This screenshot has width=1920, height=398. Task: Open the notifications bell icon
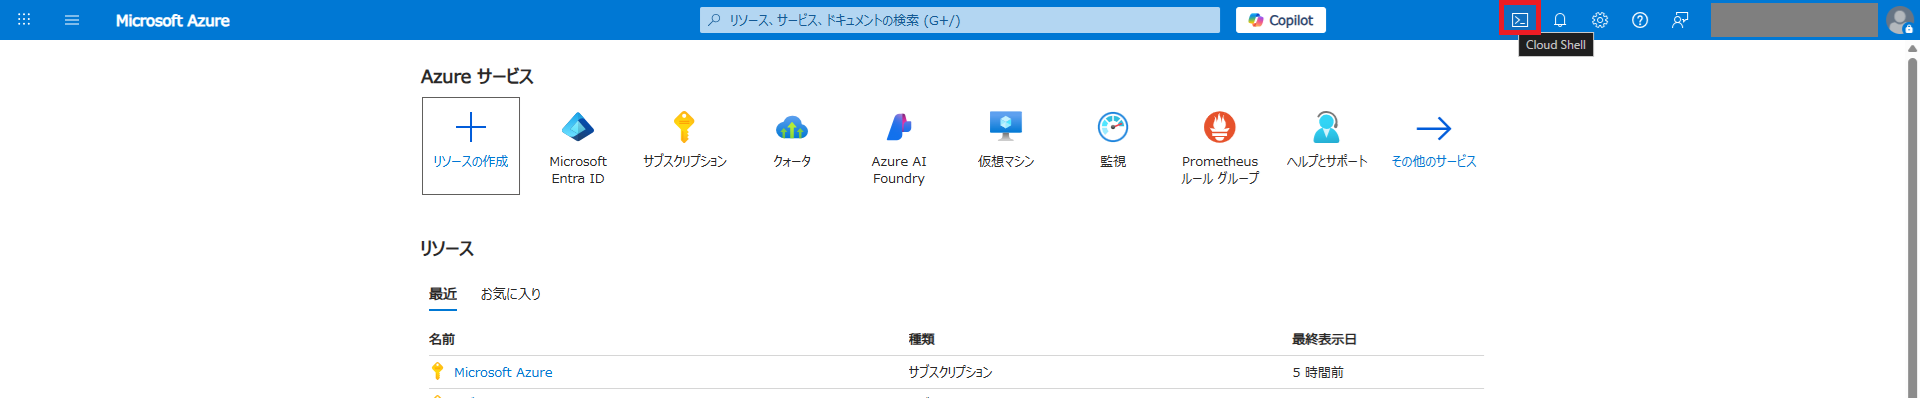tap(1560, 20)
